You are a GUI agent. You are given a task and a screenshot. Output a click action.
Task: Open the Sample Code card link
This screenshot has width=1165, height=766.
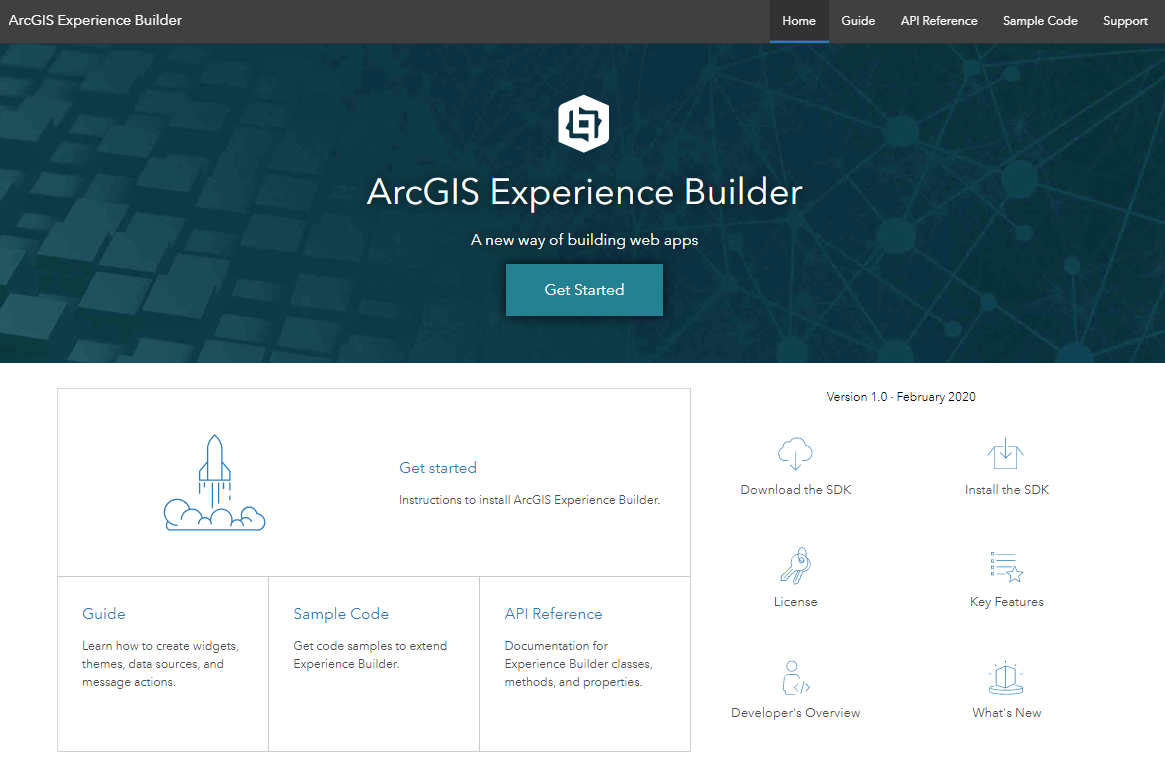[341, 614]
